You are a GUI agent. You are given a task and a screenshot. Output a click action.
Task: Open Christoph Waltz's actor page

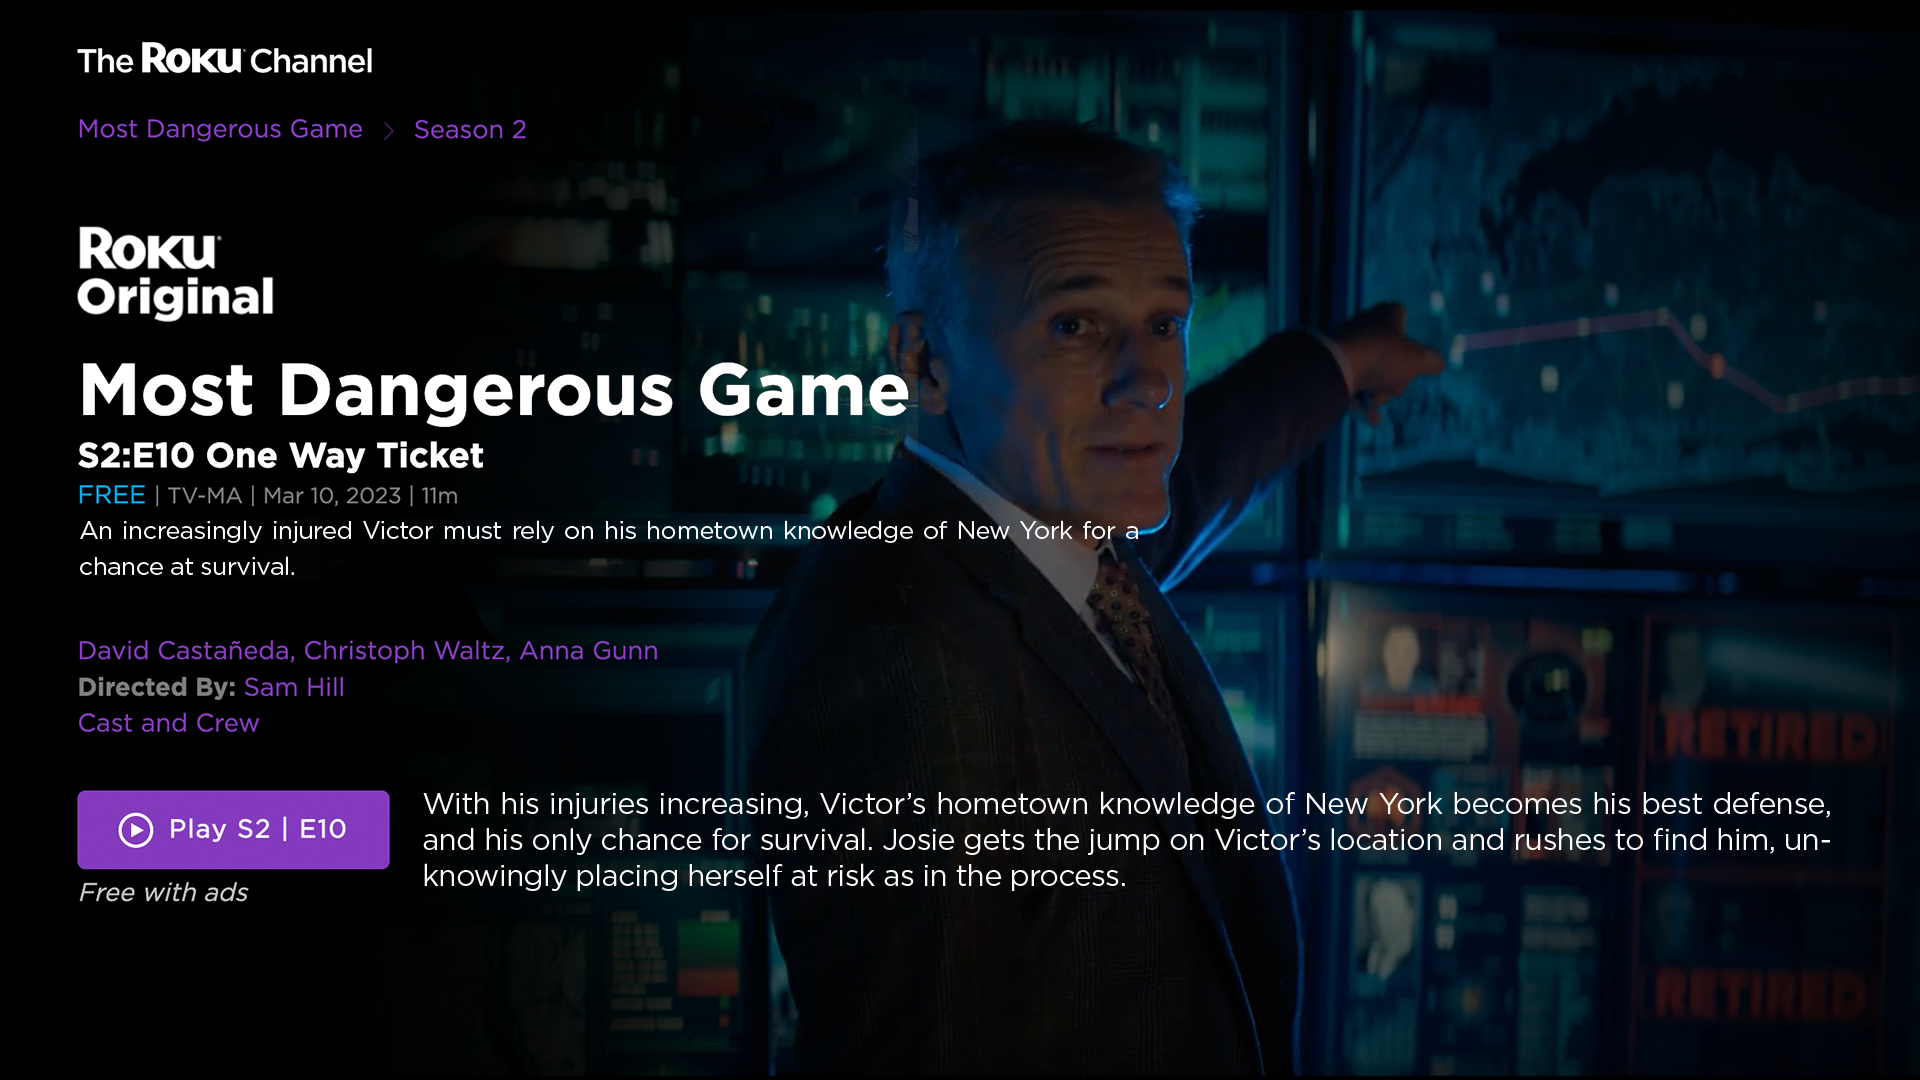click(407, 651)
